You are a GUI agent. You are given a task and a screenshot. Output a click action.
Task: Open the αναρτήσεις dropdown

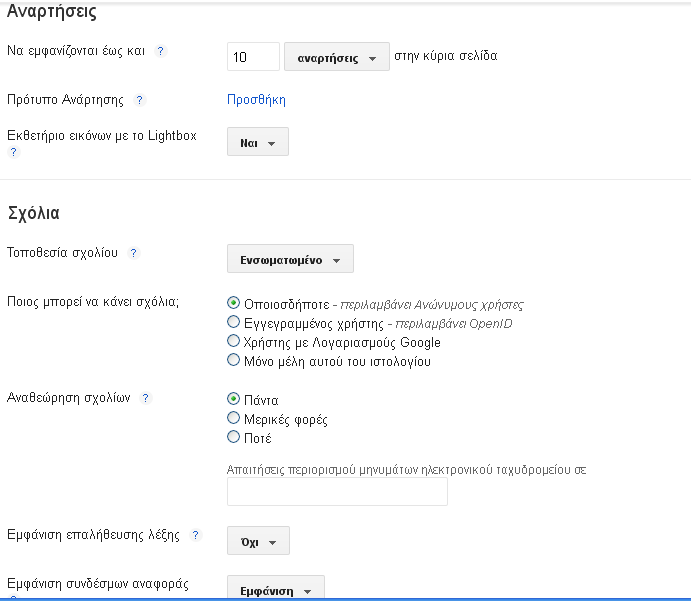click(337, 56)
